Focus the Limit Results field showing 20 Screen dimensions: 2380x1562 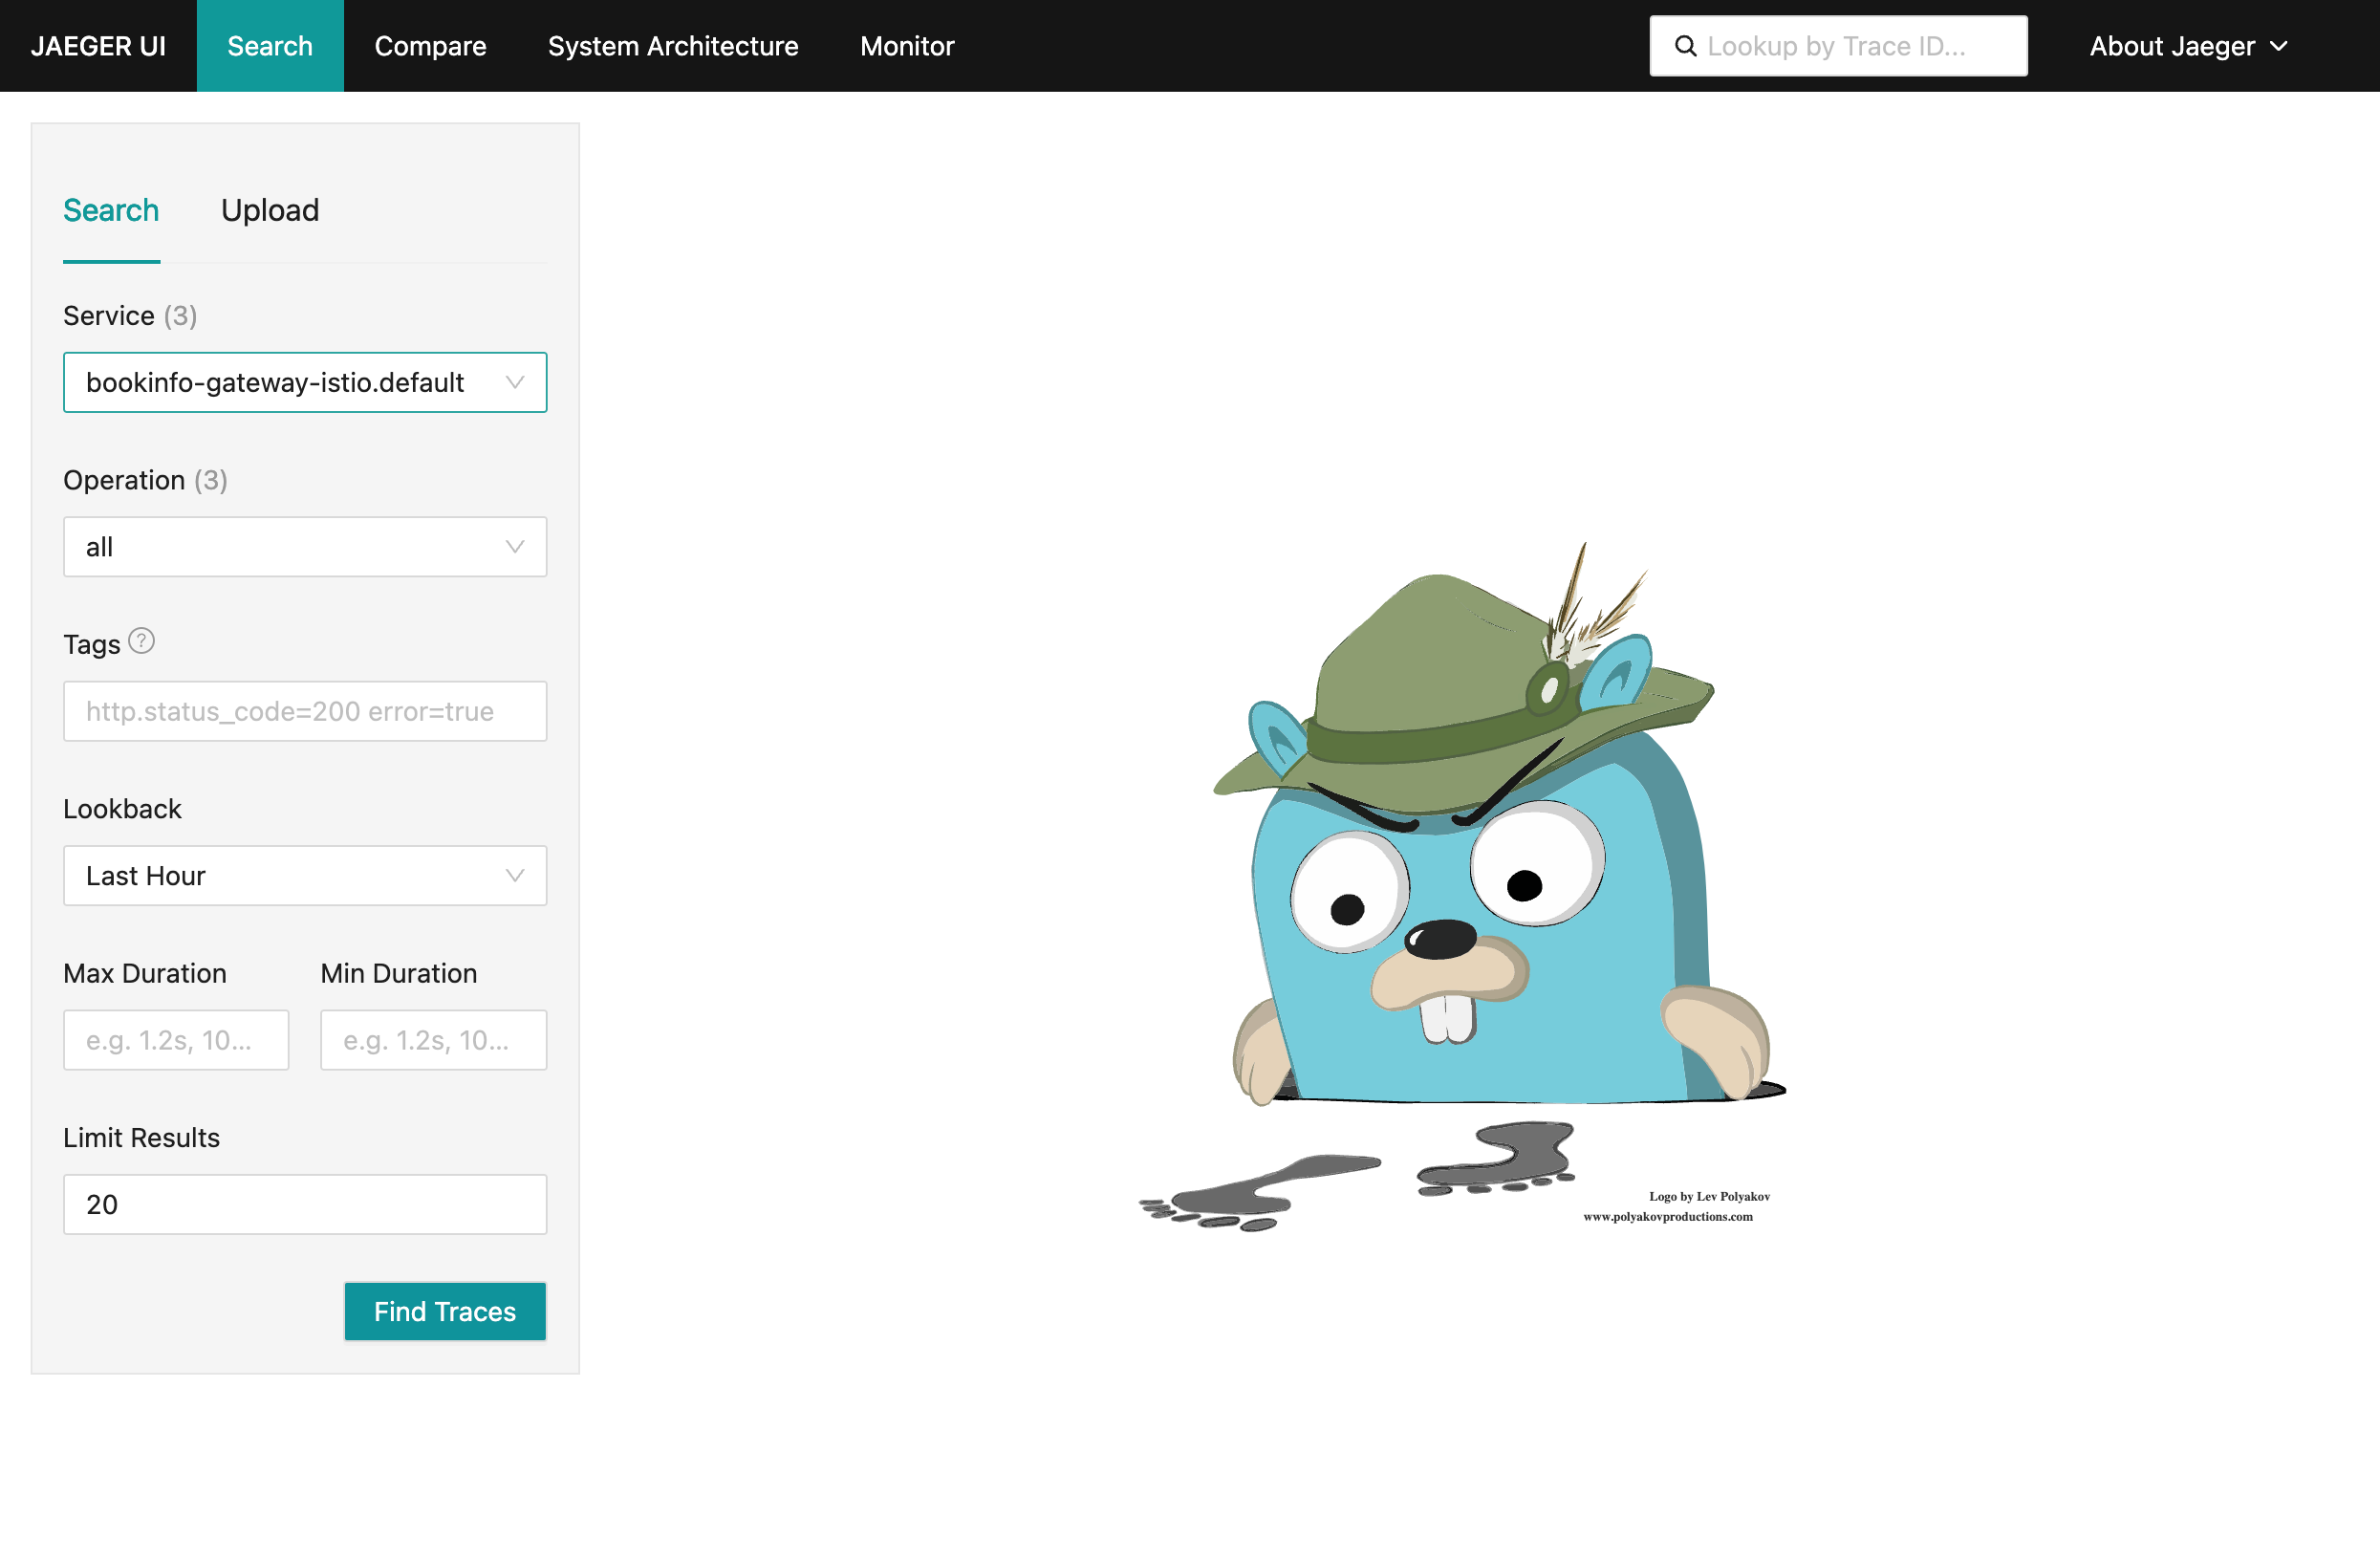point(305,1204)
